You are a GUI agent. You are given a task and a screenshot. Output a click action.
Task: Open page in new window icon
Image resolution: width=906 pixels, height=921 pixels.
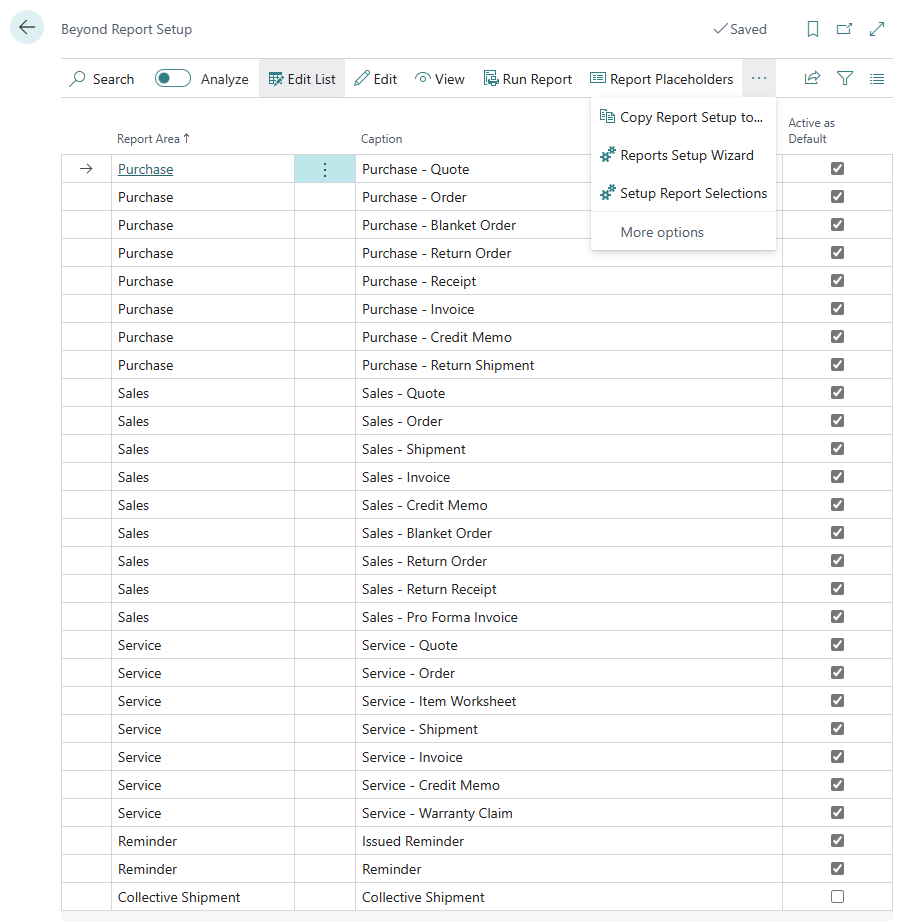[845, 29]
